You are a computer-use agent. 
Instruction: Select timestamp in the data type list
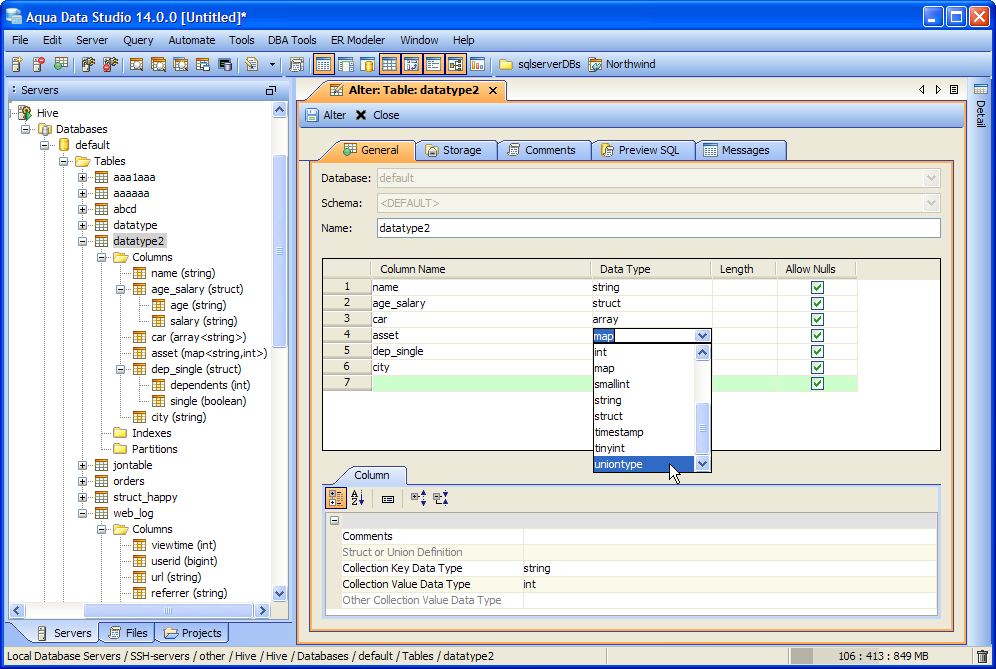click(643, 432)
